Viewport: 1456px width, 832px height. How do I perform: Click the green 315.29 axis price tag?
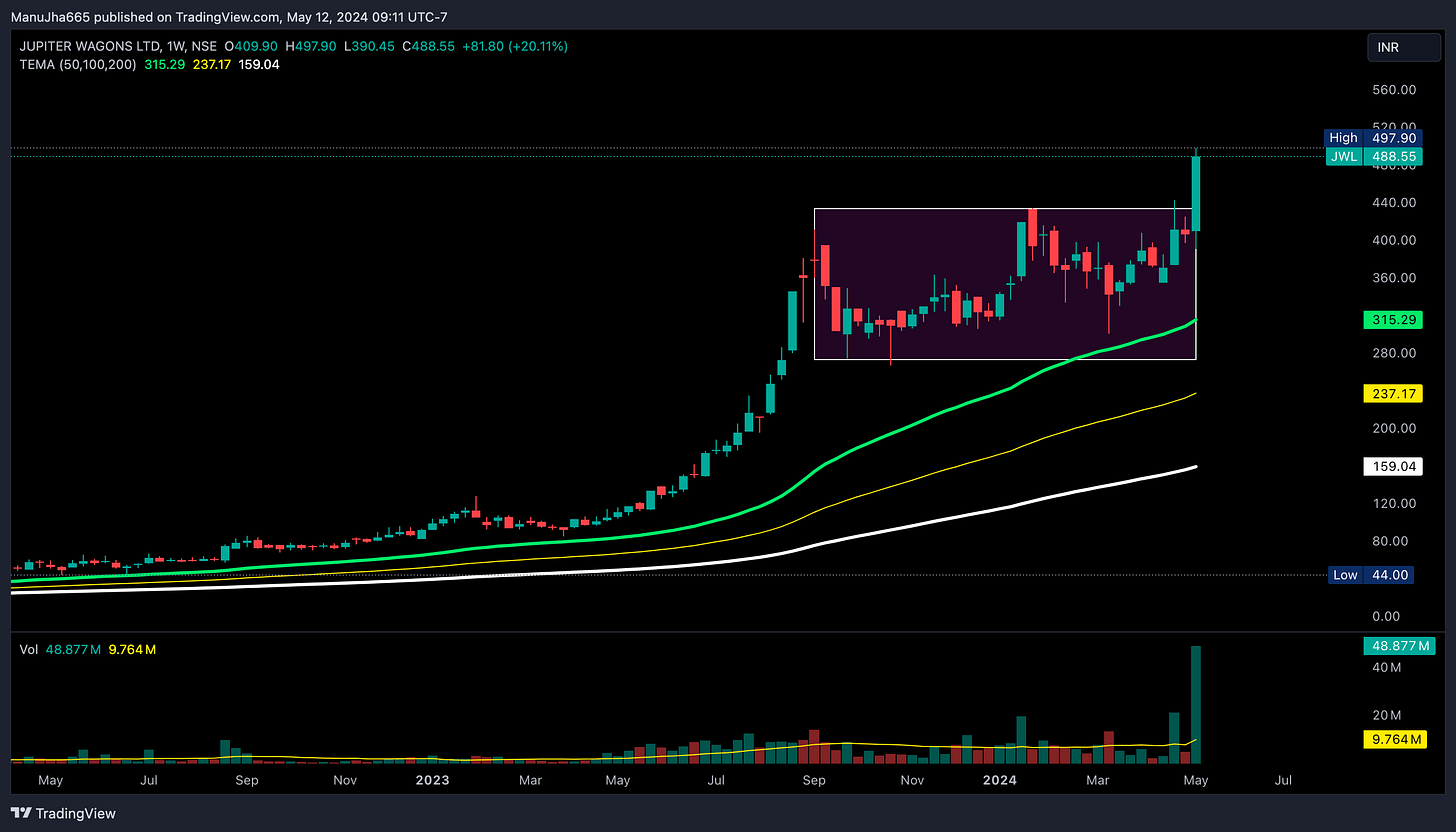click(x=1392, y=321)
